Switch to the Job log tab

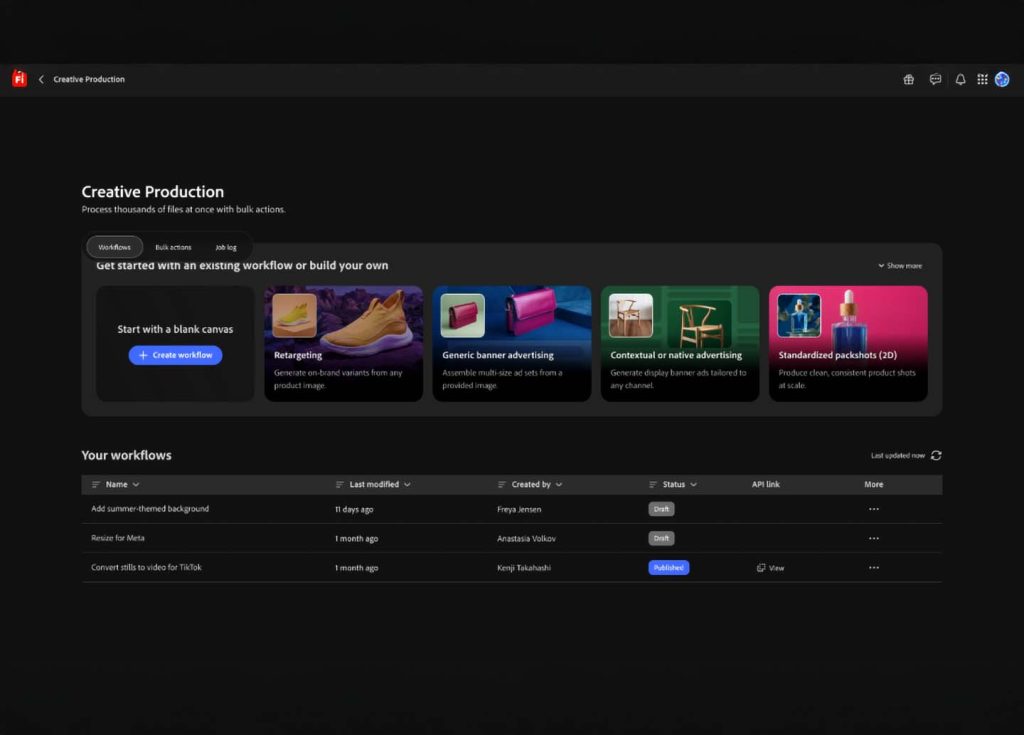[x=226, y=247]
